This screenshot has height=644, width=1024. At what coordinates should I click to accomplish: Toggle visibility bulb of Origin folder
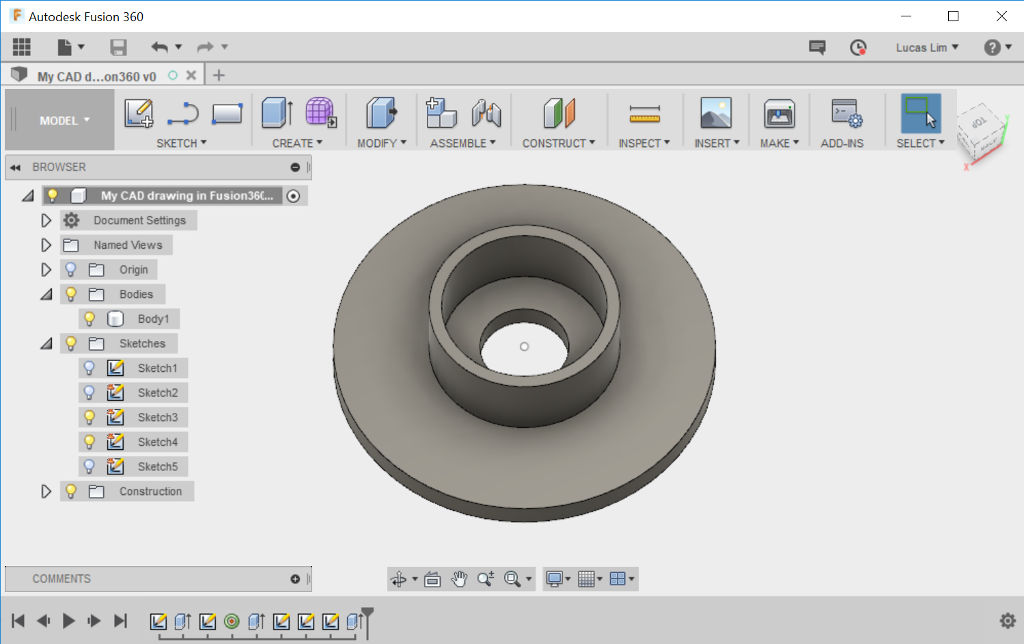pyautogui.click(x=71, y=269)
